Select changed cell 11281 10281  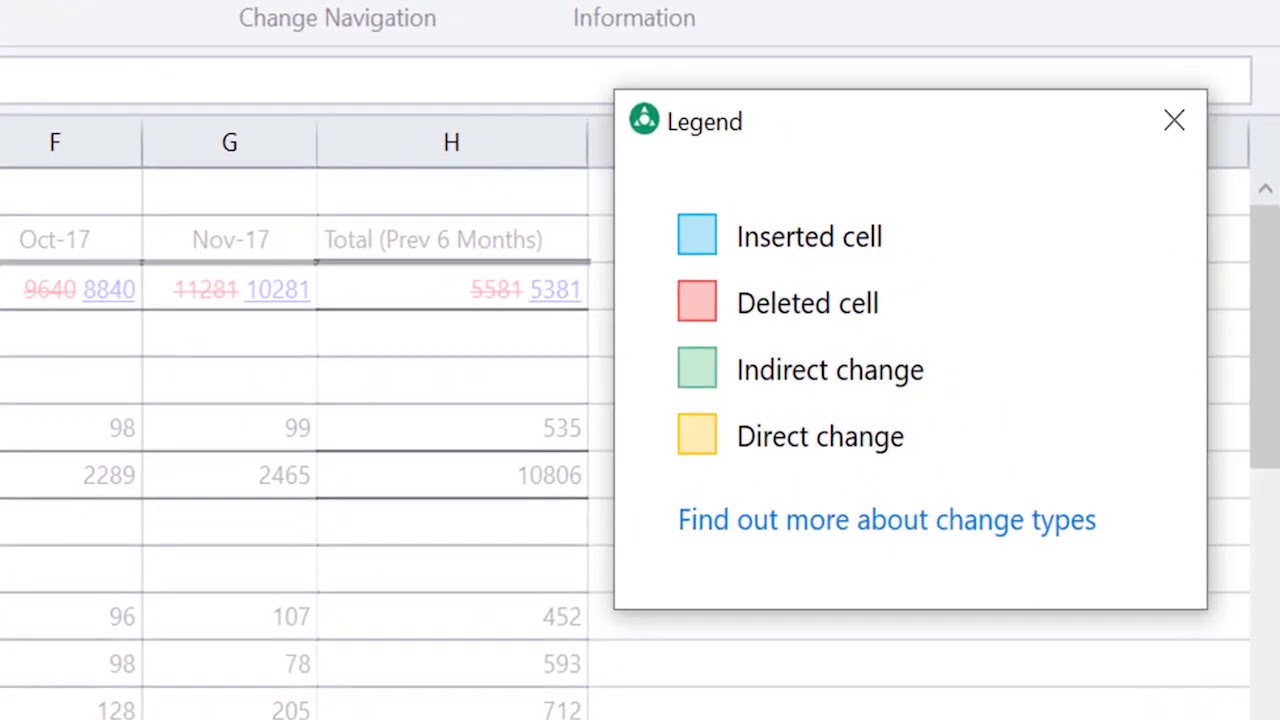click(x=230, y=289)
